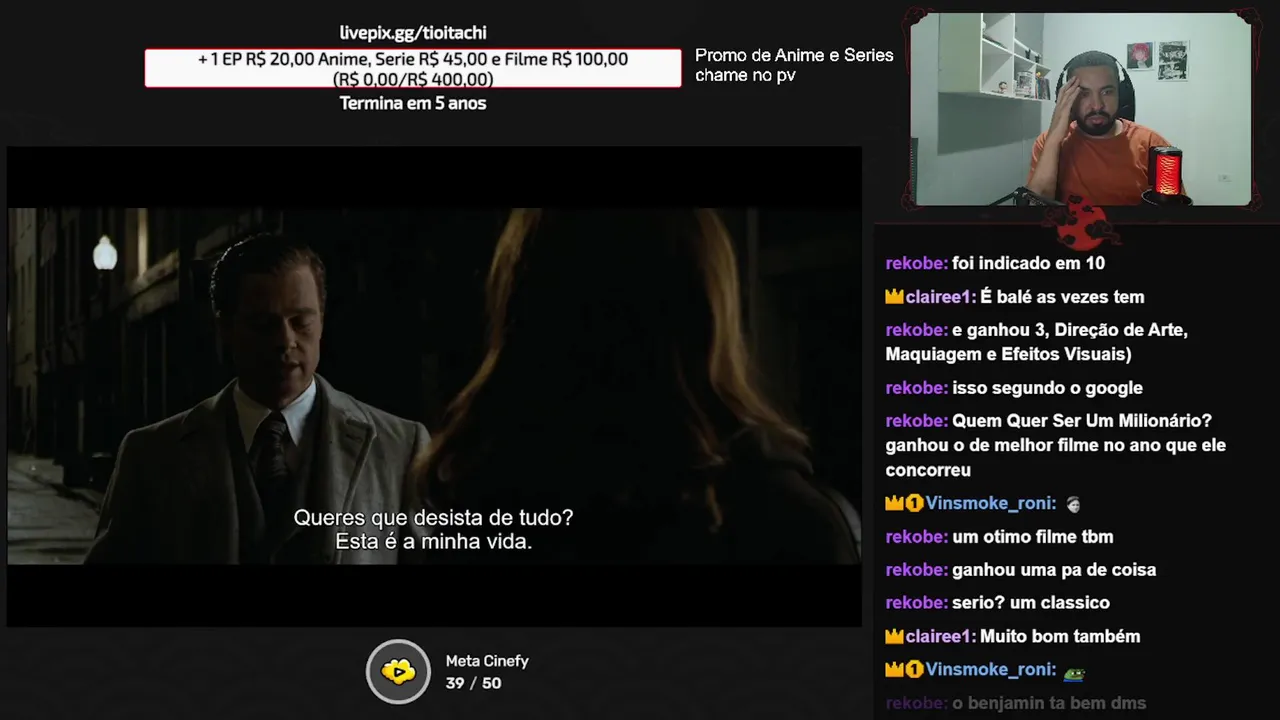Click clairee1's 'É balé as vezes tem' message
The width and height of the screenshot is (1280, 720).
click(1014, 297)
